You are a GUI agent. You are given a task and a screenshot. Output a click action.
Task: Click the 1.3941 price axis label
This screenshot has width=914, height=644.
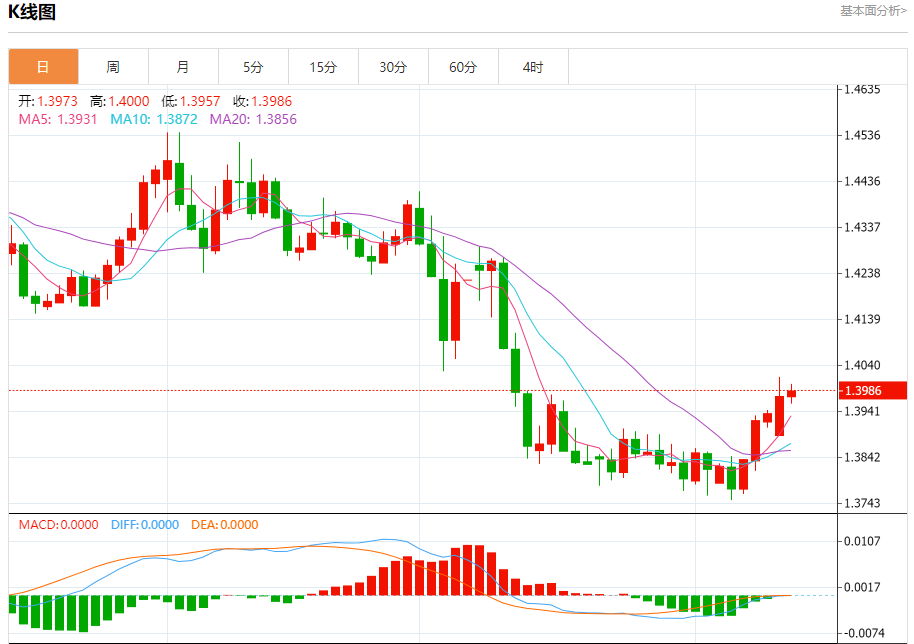(862, 411)
